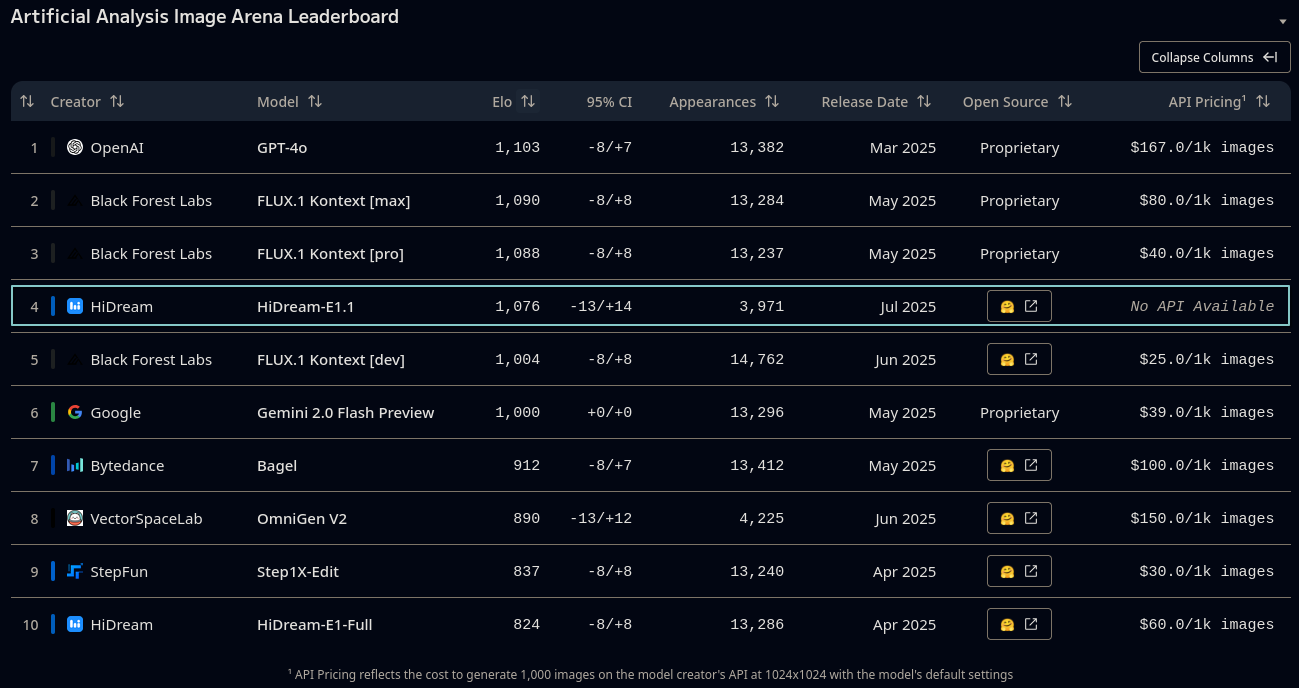Sort the Creator column with its arrow icon
The width and height of the screenshot is (1299, 688).
click(x=117, y=101)
